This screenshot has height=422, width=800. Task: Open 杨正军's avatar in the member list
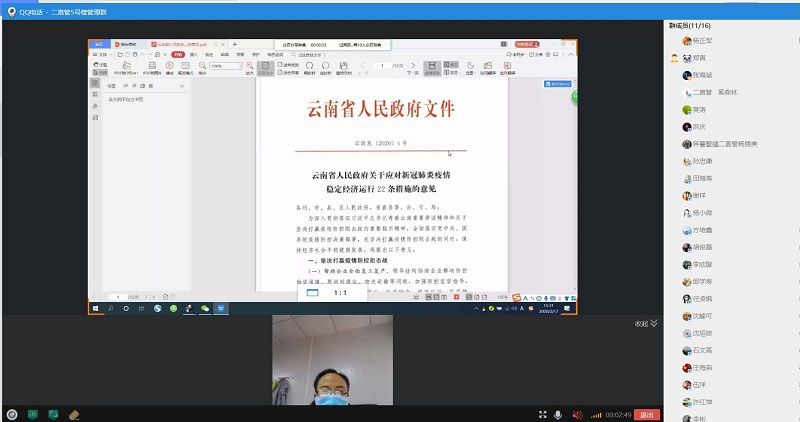[x=687, y=41]
